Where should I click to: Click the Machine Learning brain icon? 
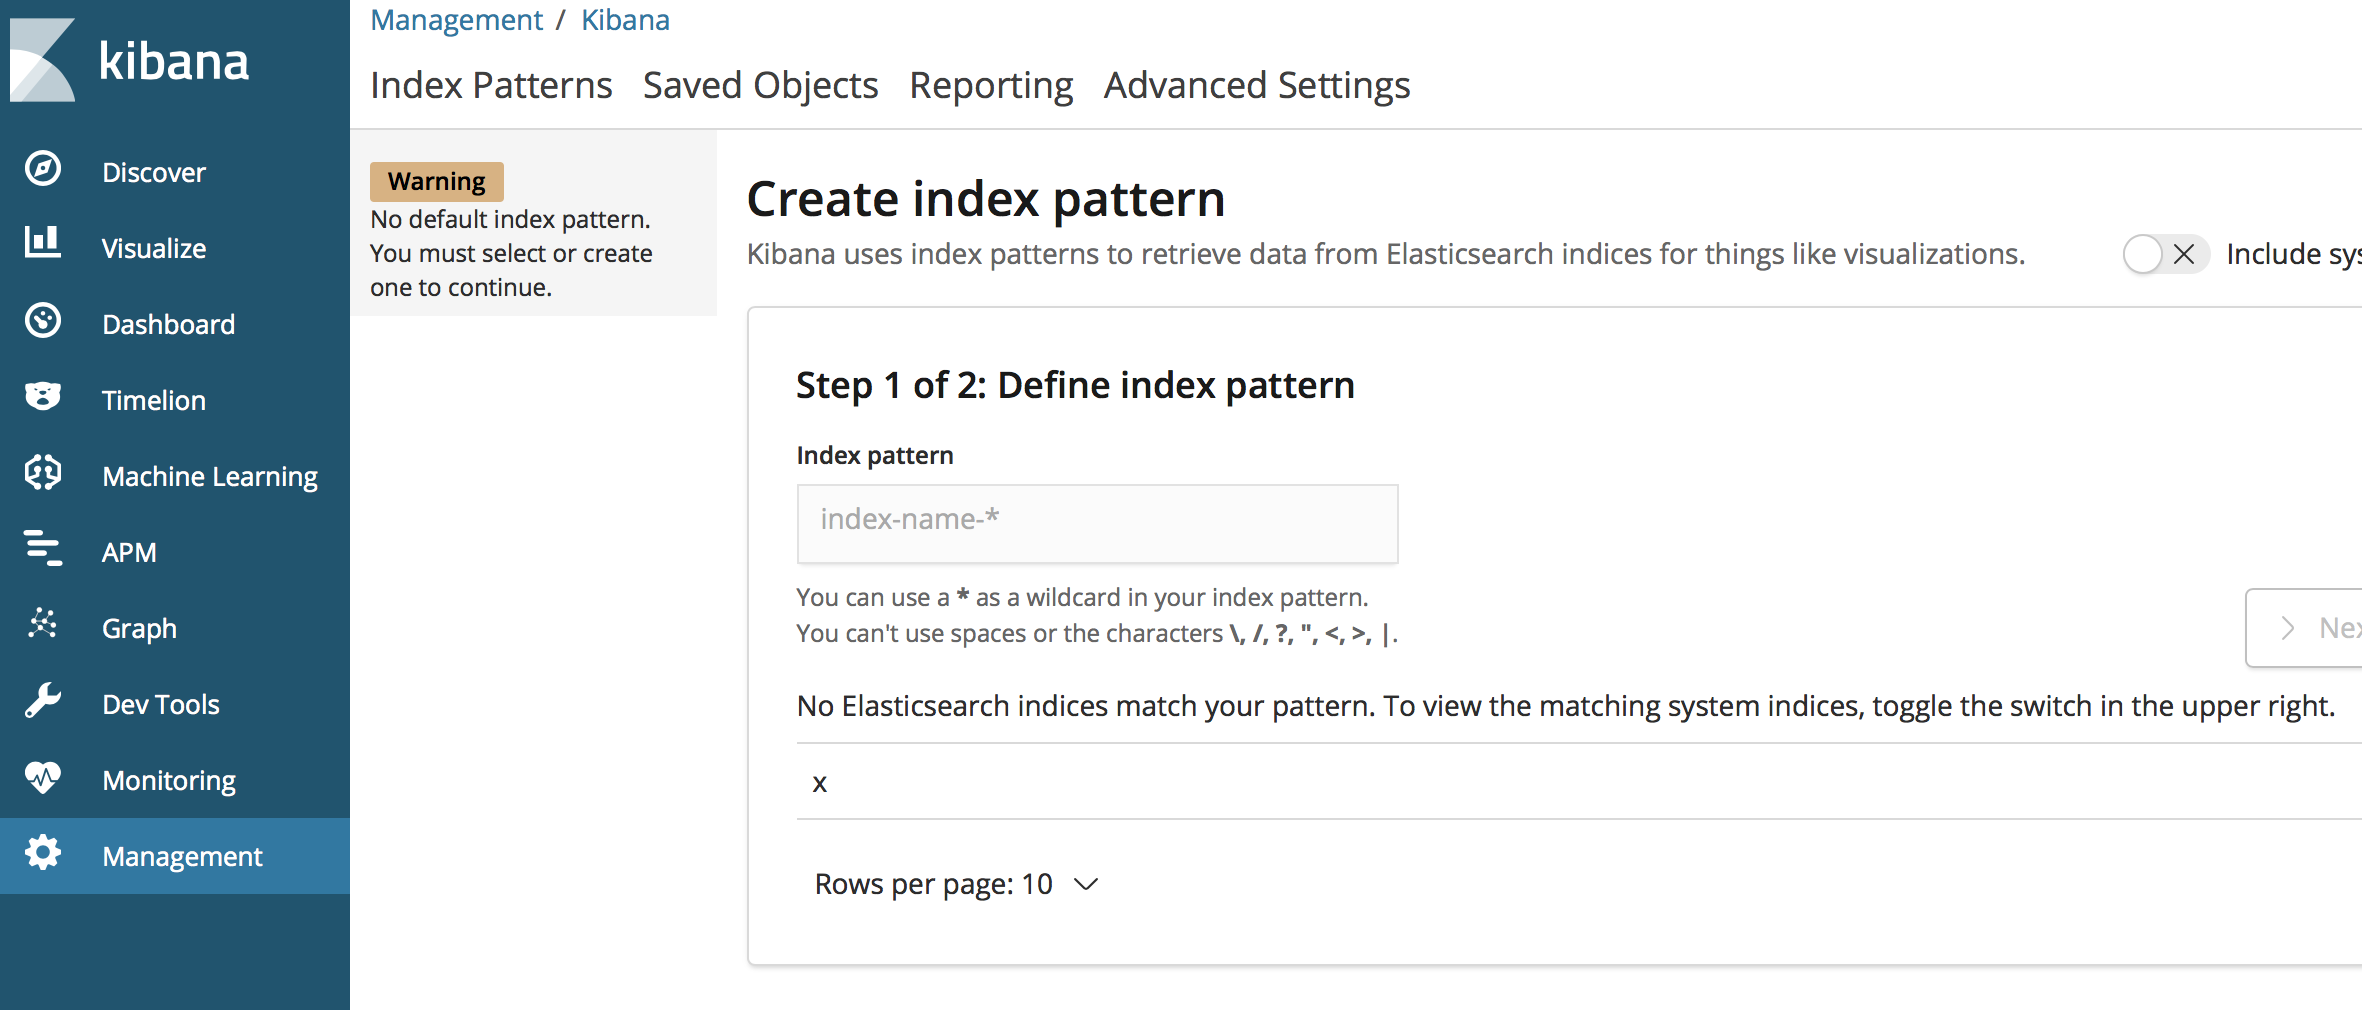pos(43,473)
